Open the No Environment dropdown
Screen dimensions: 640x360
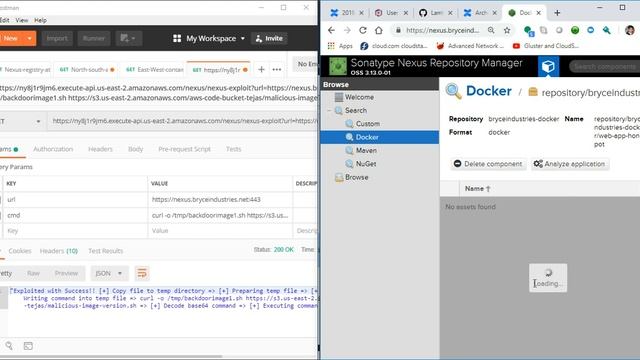pyautogui.click(x=306, y=64)
